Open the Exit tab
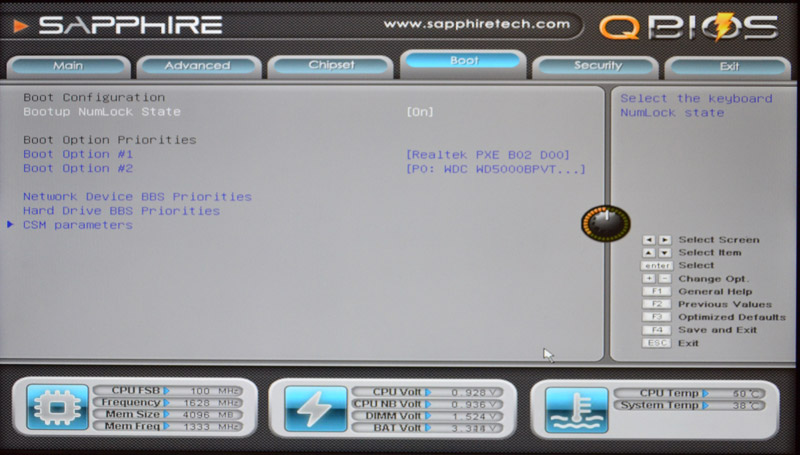800x455 pixels. pyautogui.click(x=728, y=66)
